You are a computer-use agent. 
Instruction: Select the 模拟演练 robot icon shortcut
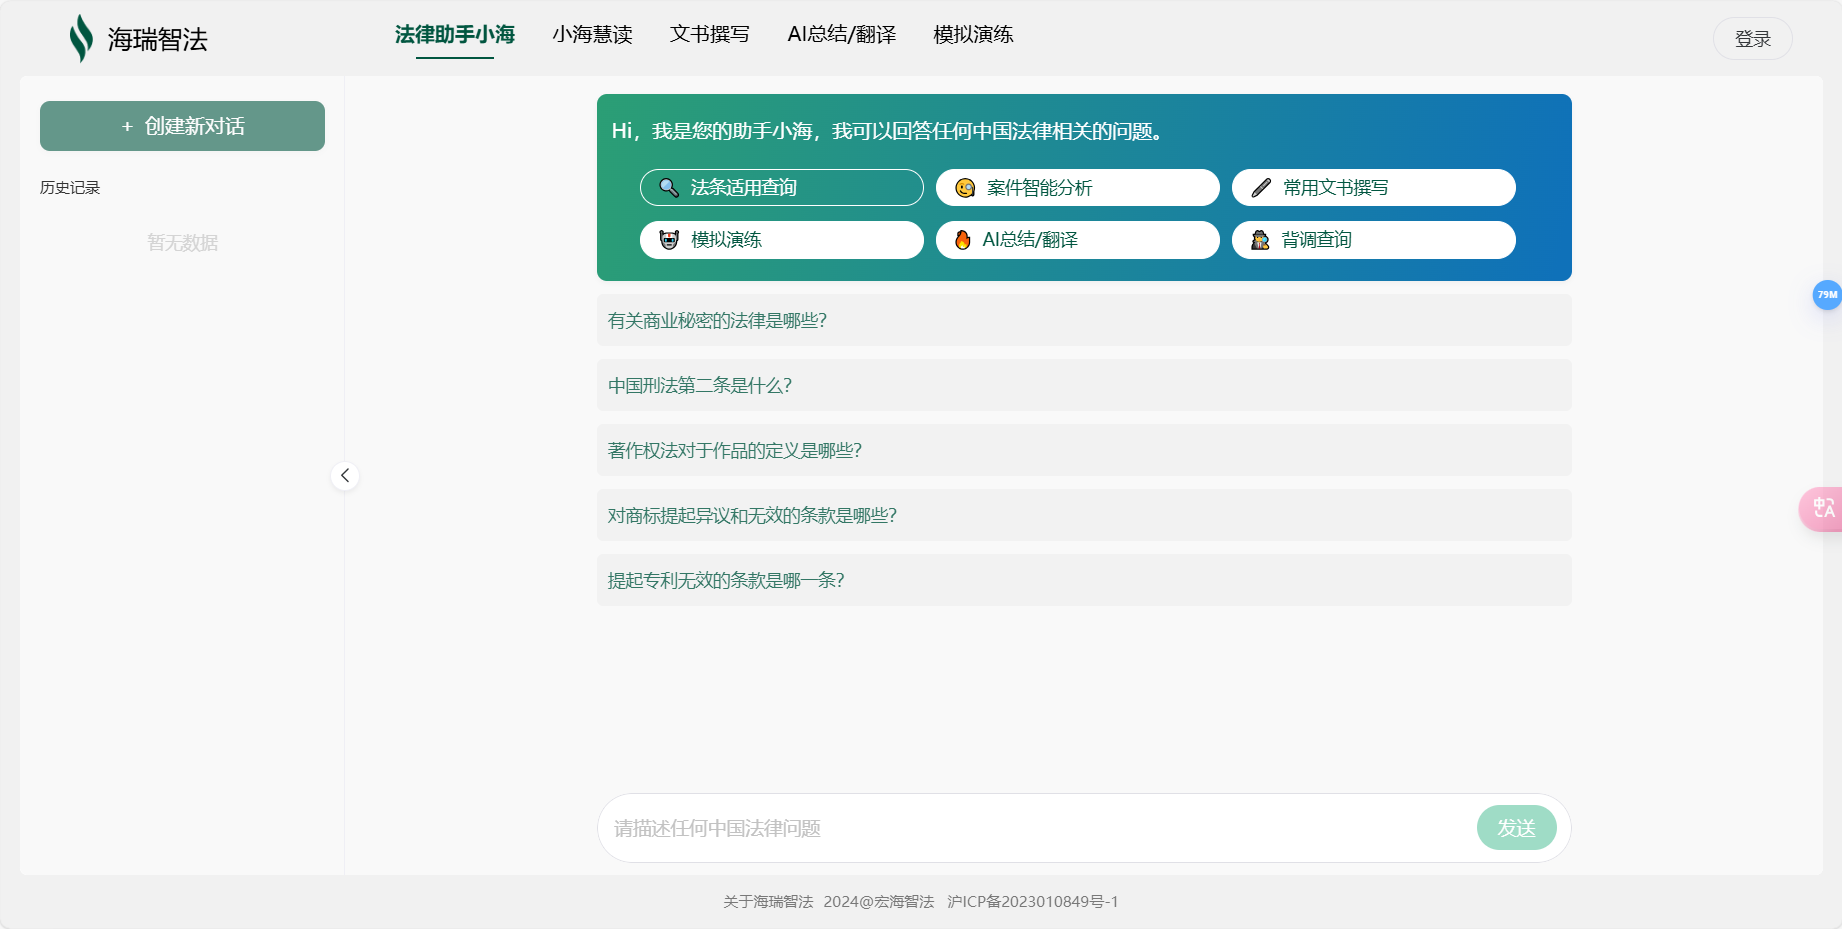666,240
